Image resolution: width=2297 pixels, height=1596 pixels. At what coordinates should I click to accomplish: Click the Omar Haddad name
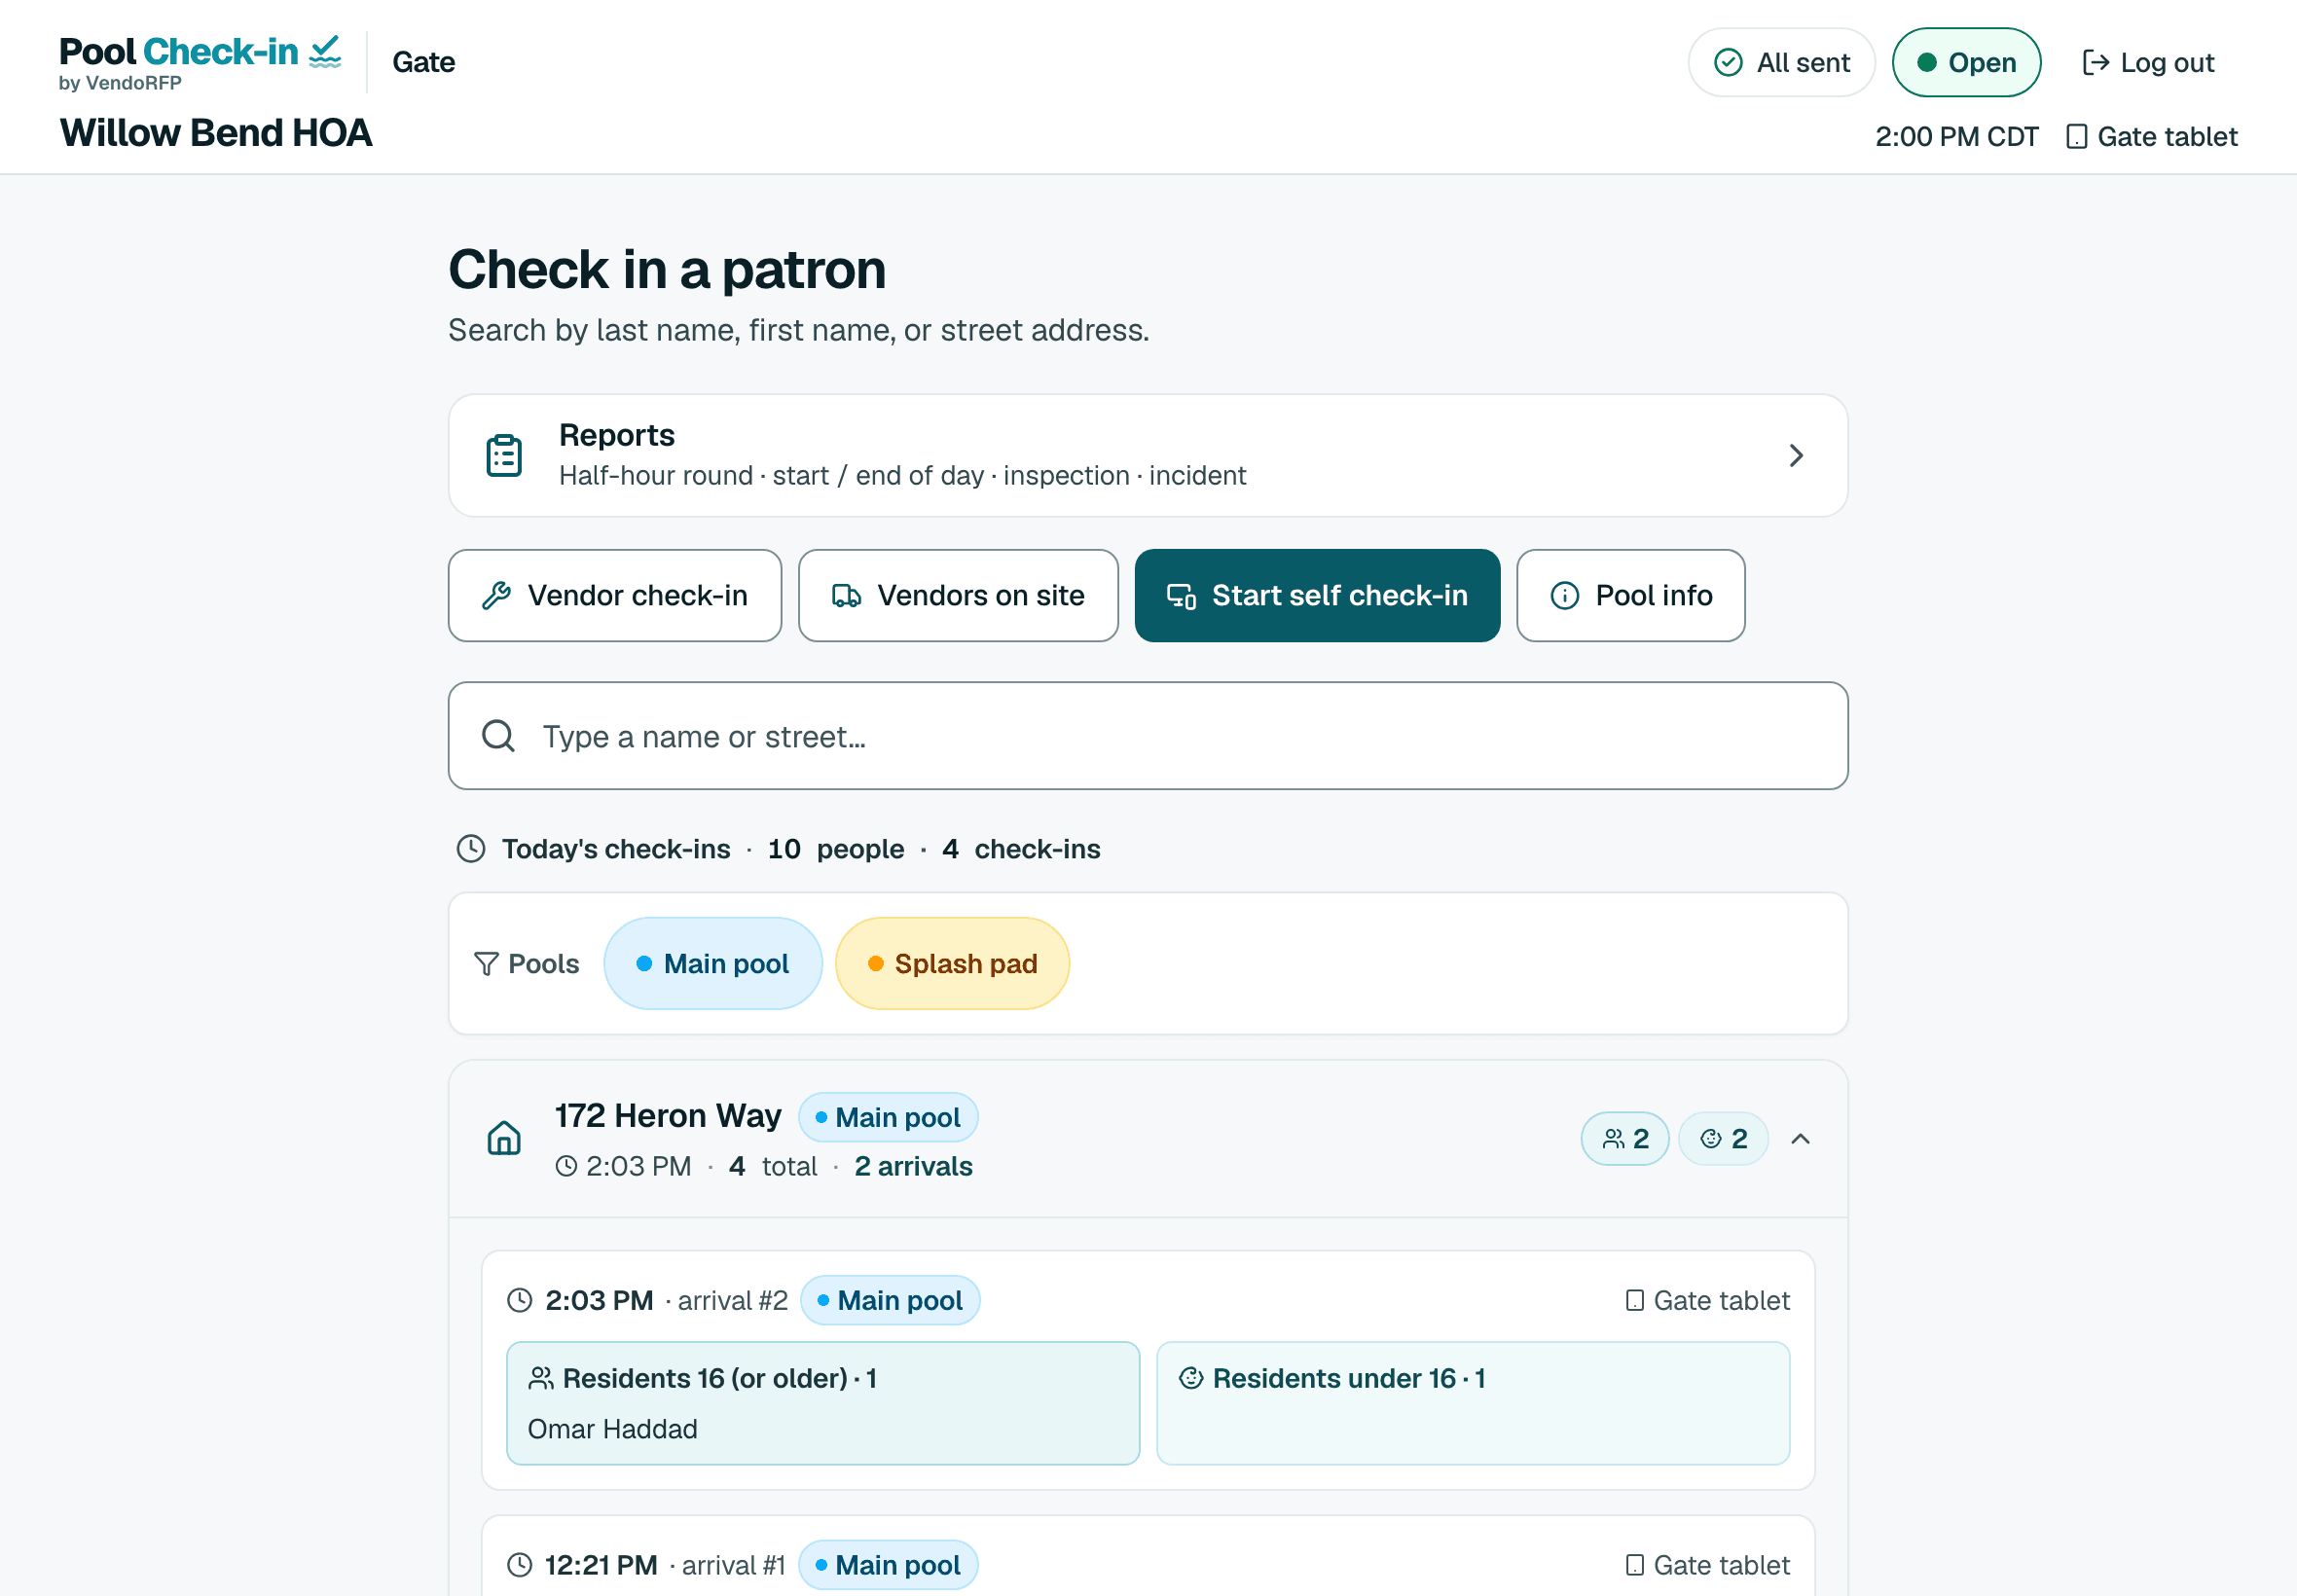pos(612,1430)
